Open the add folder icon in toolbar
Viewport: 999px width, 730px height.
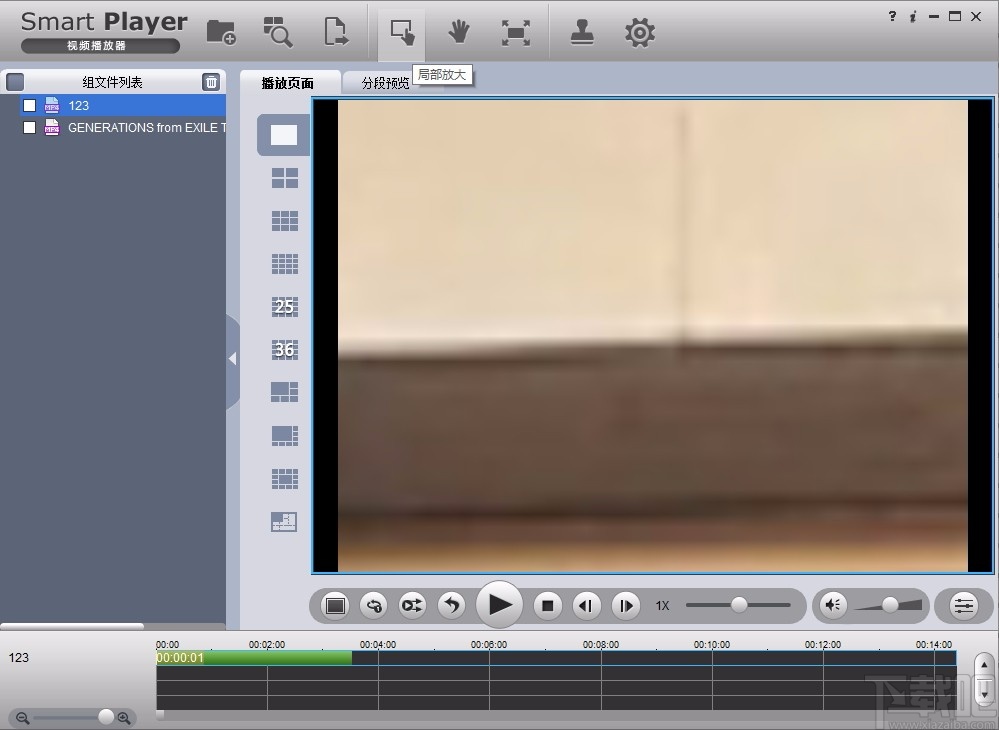coord(221,32)
